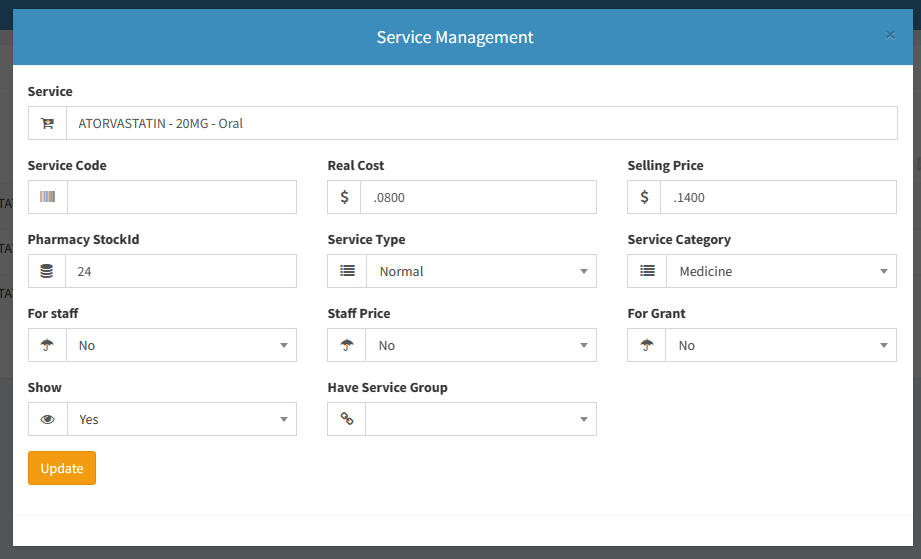Click the dollar icon beside Real Cost

point(345,198)
